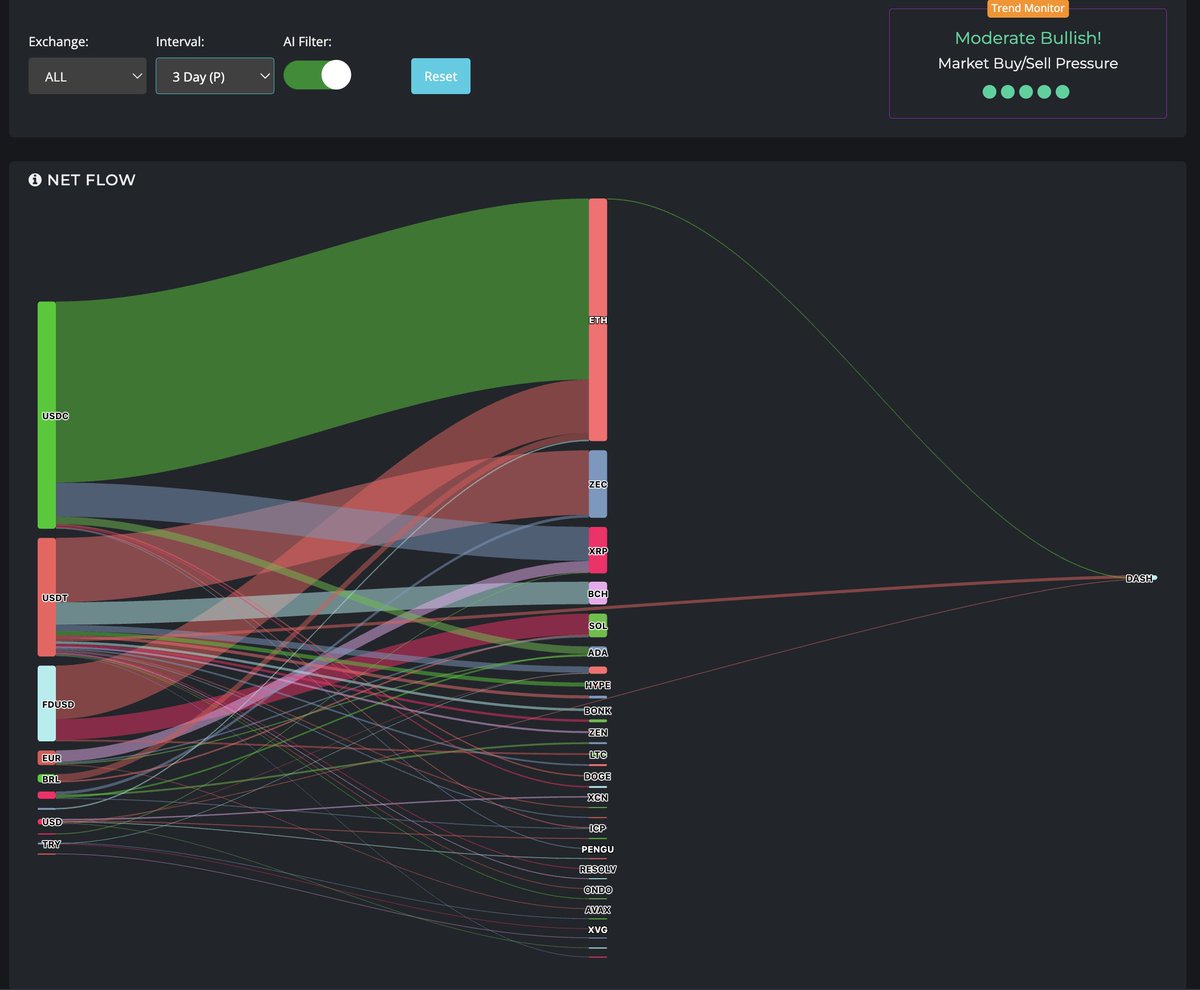
Task: Expand the Interval dropdown showing 3 Day (P)
Action: tap(214, 76)
